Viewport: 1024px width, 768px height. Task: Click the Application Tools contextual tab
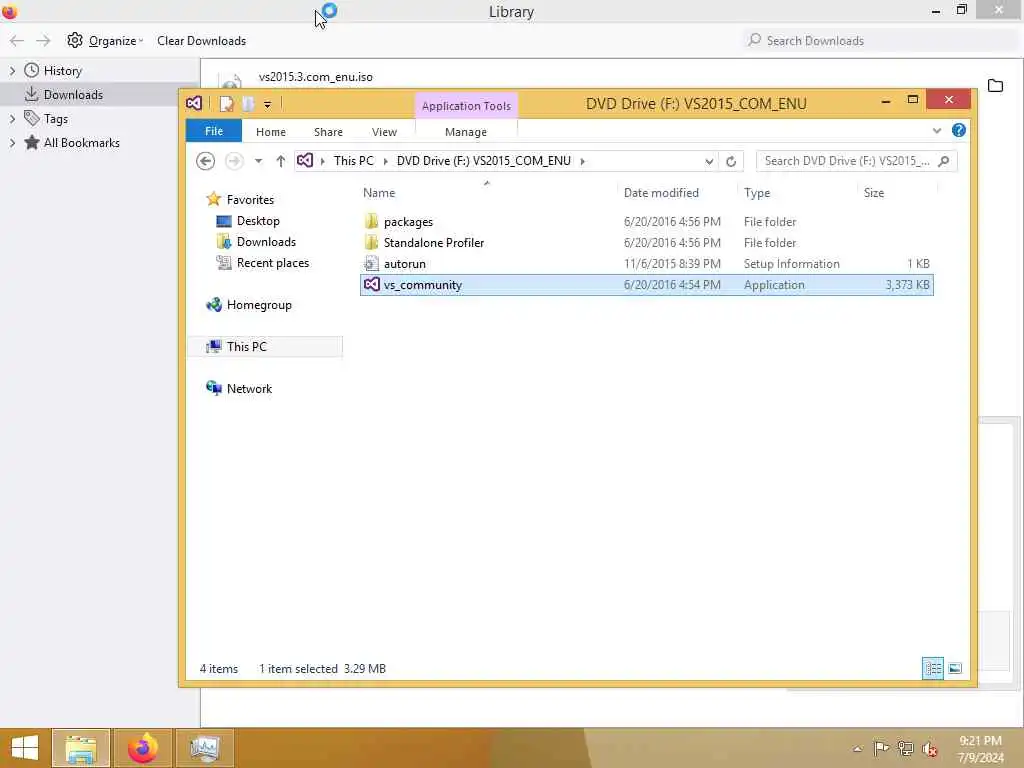pos(466,106)
